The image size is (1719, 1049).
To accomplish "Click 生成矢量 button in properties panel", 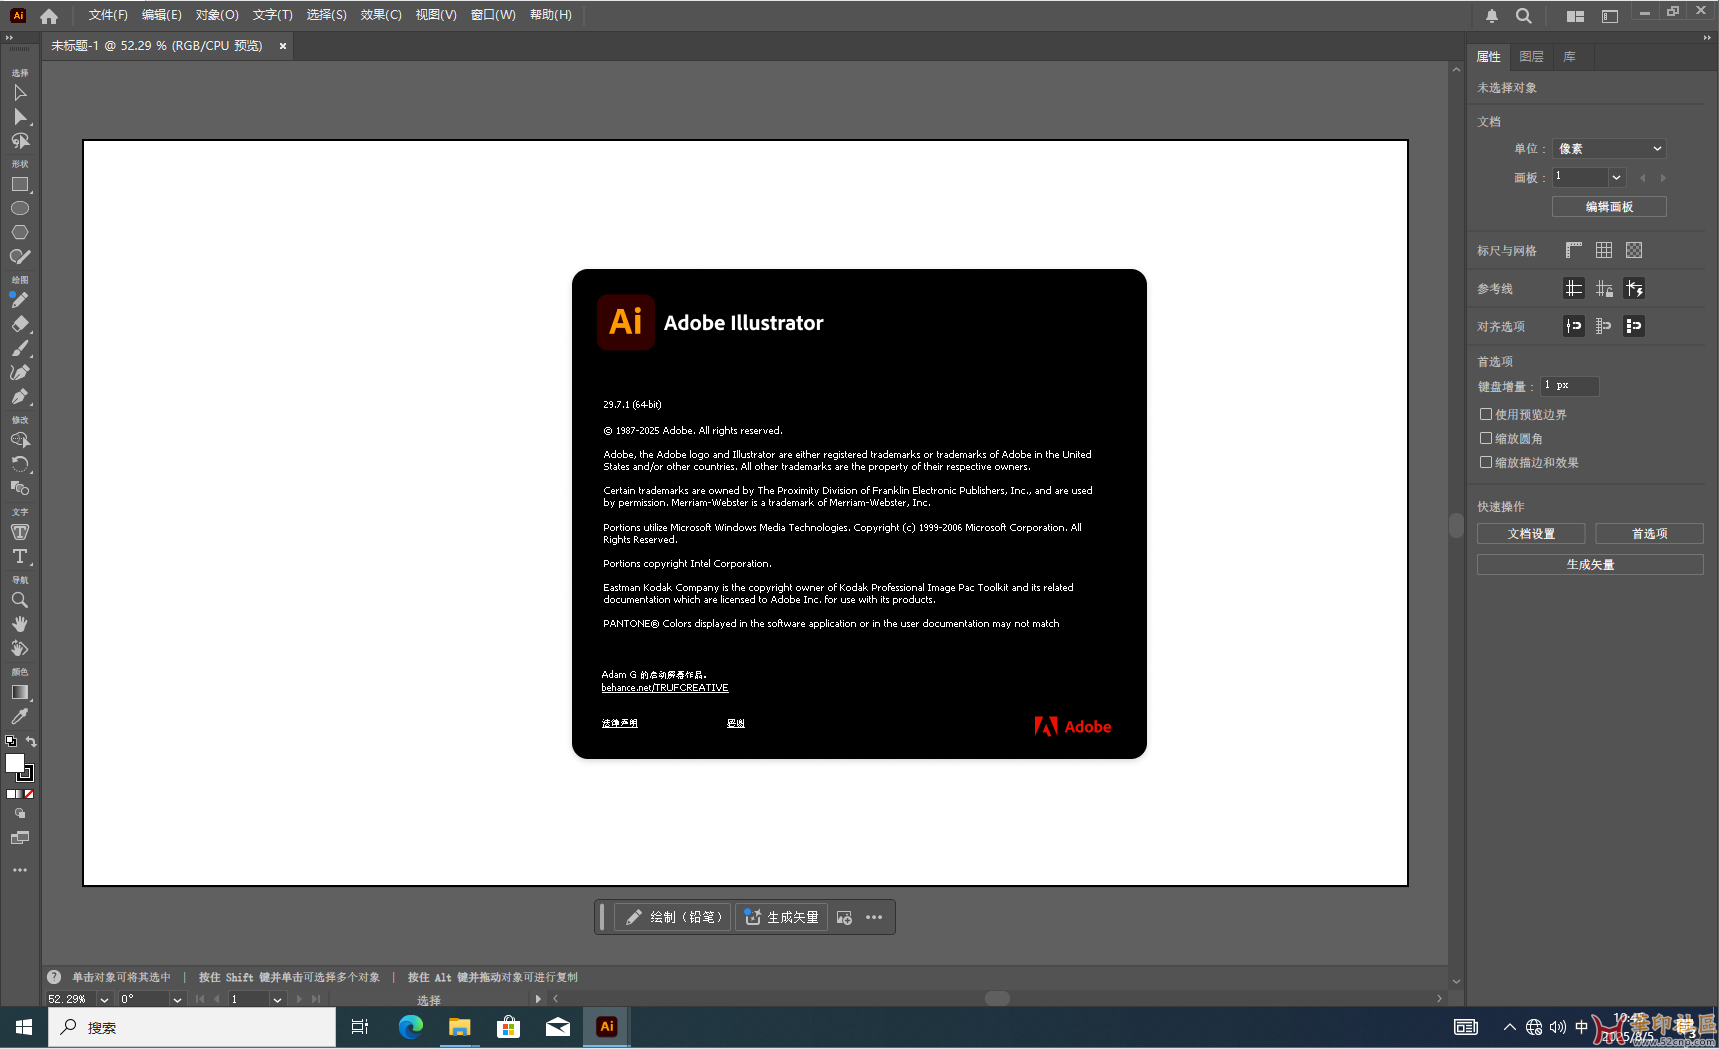I will (x=1590, y=565).
